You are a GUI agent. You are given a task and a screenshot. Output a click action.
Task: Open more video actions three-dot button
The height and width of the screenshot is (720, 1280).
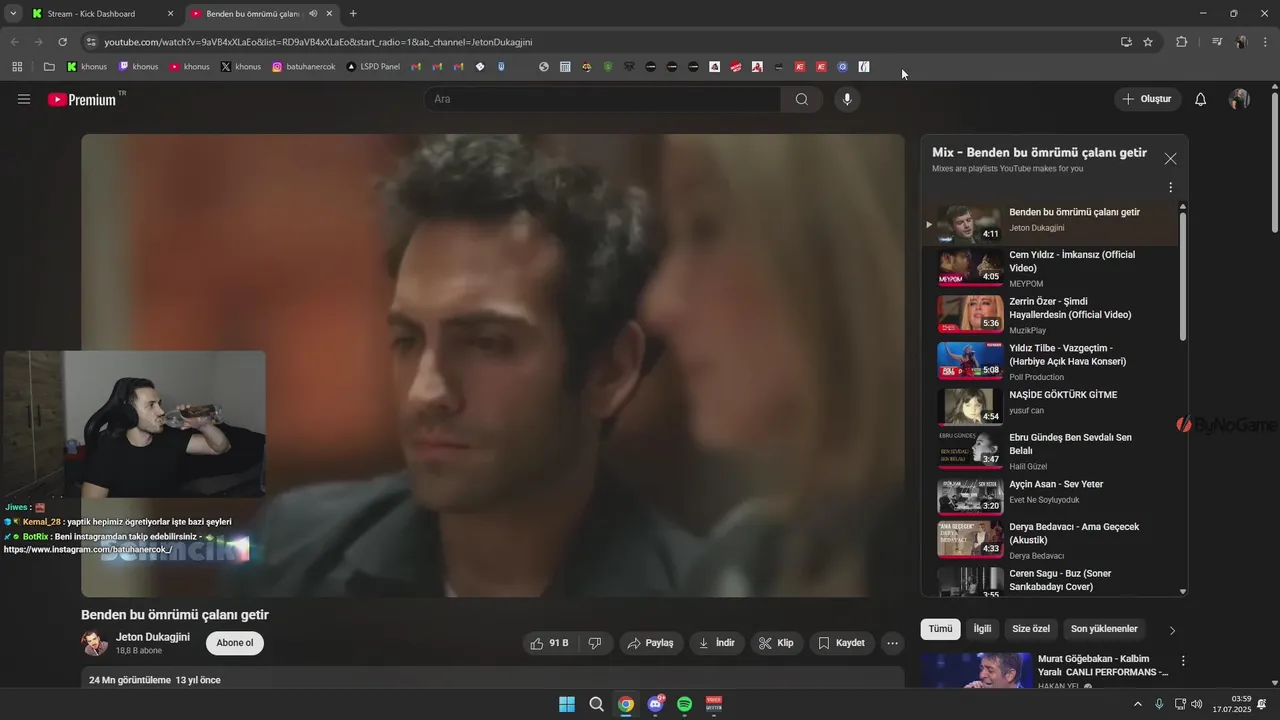[x=893, y=643]
